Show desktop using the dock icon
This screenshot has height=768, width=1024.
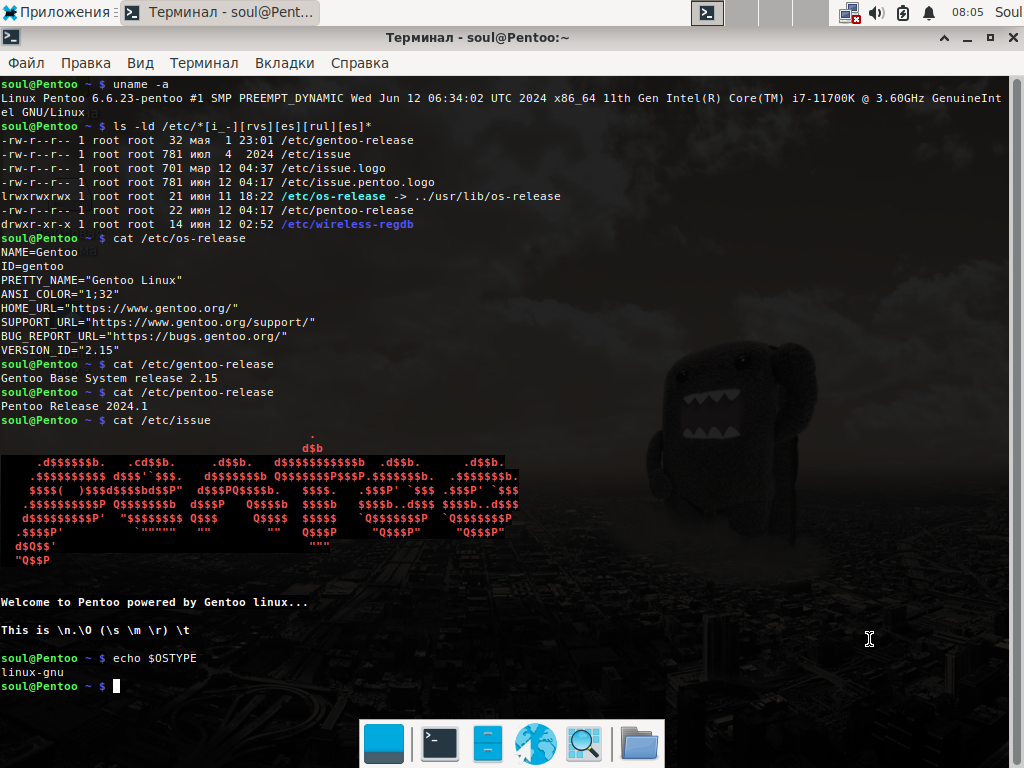point(383,743)
